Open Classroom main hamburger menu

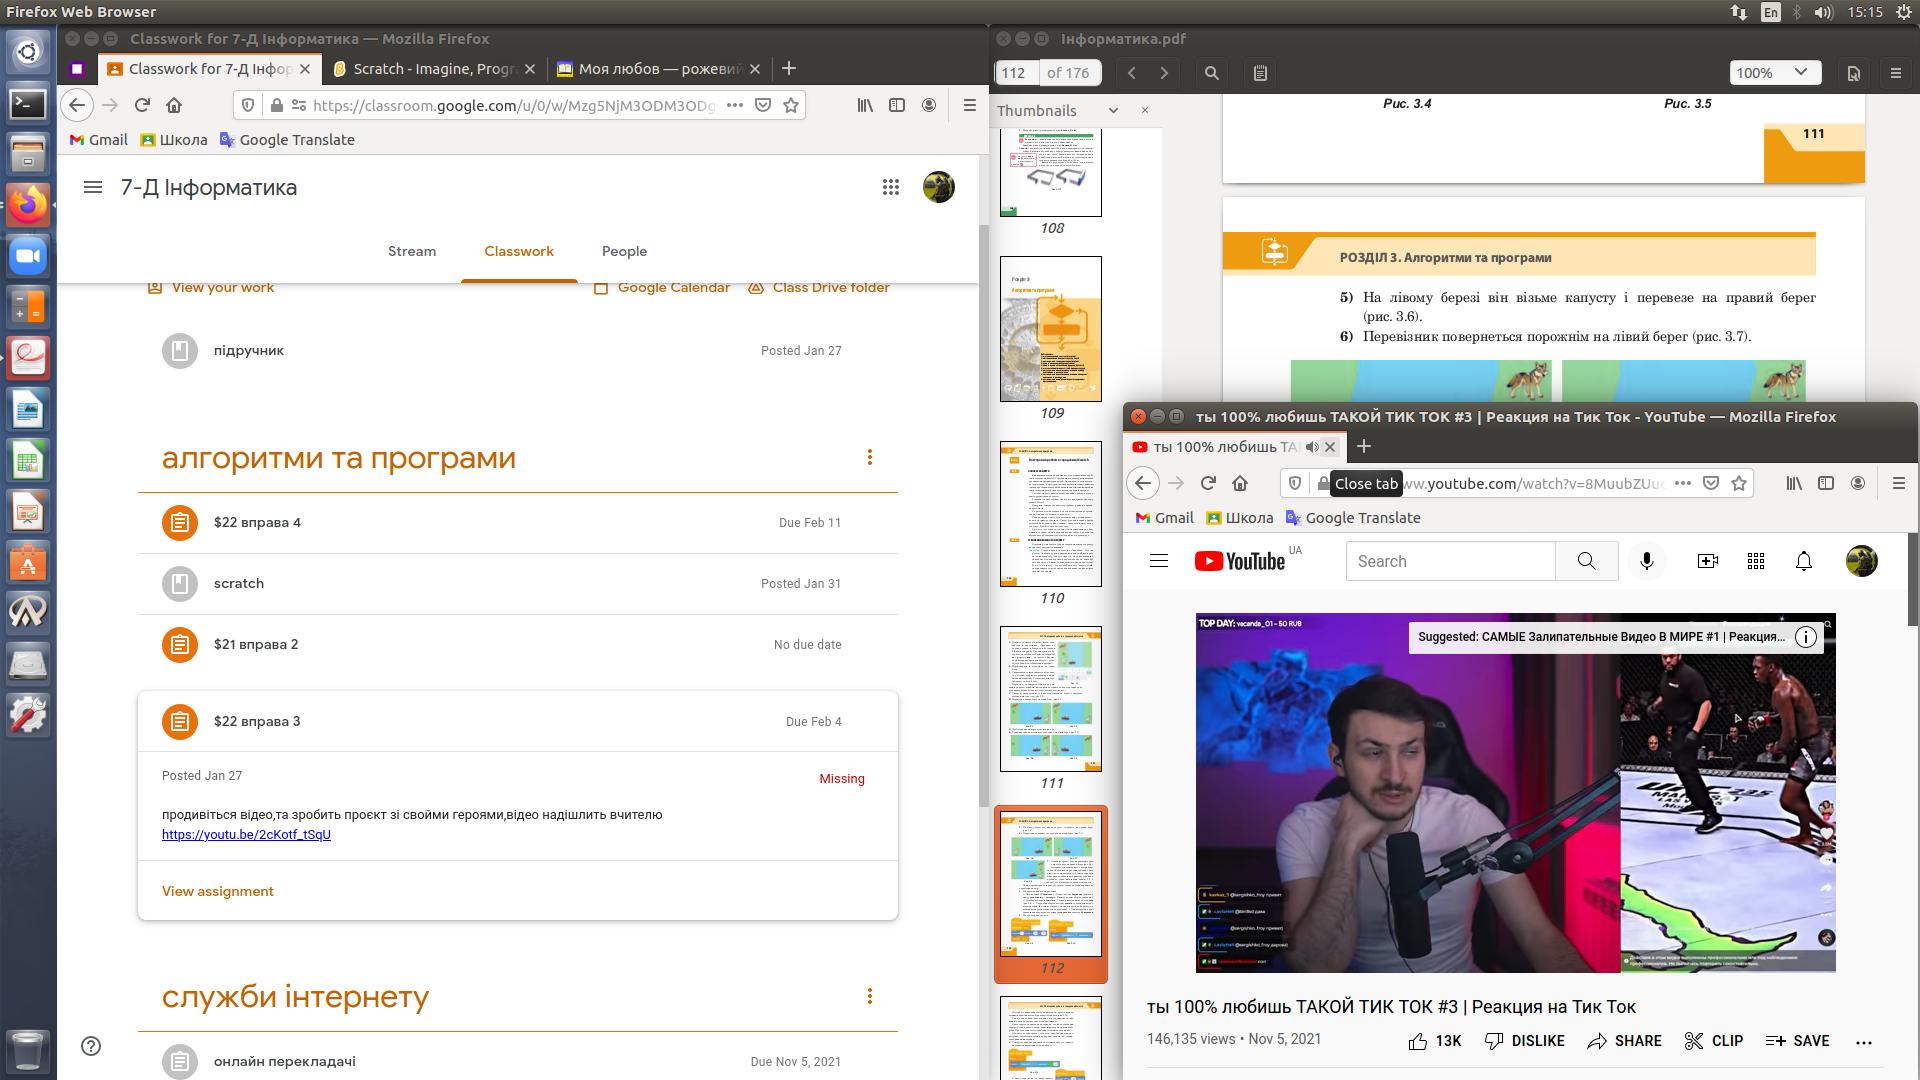[93, 187]
